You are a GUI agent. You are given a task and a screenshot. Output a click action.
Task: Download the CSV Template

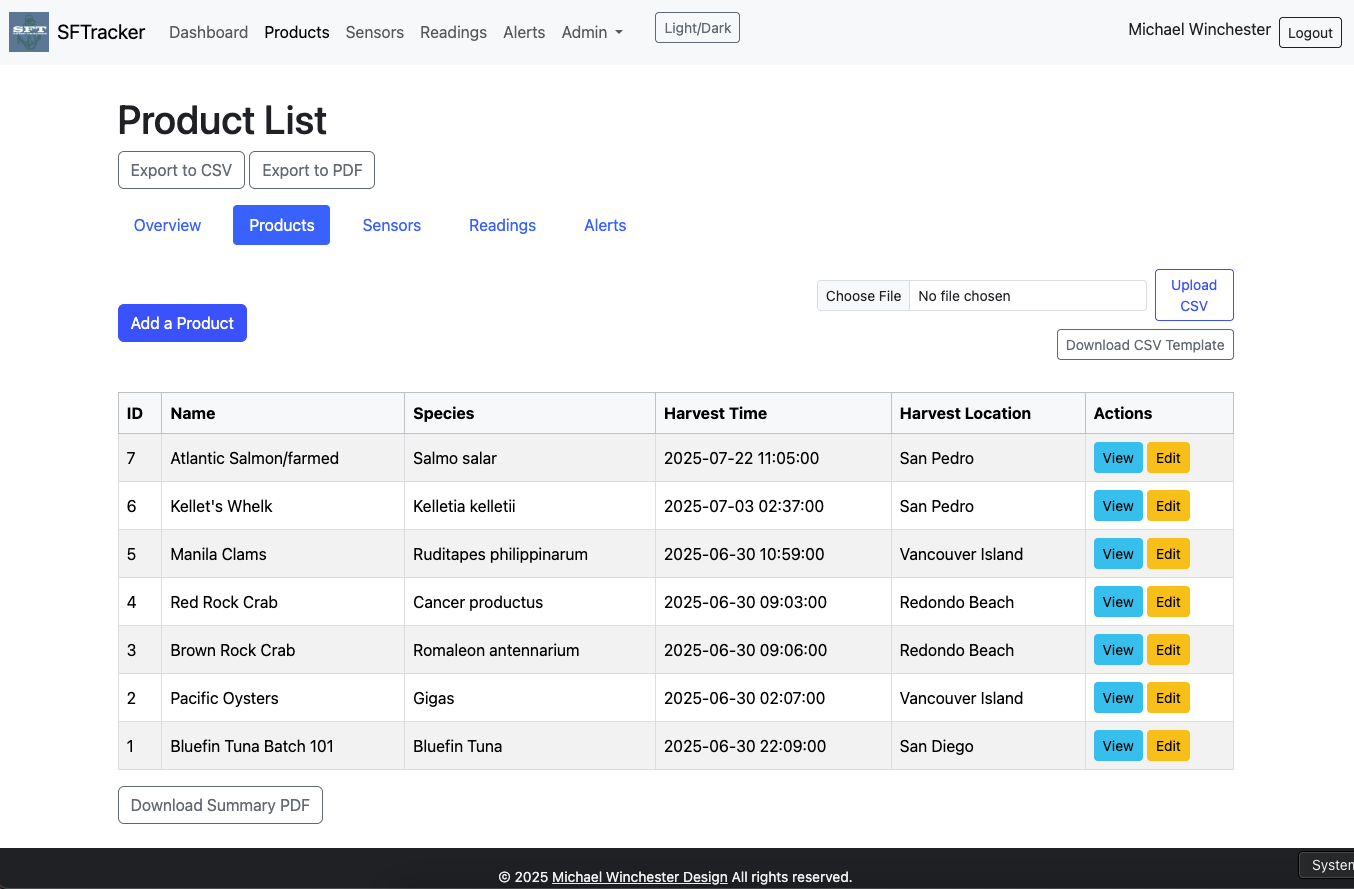[x=1145, y=345]
